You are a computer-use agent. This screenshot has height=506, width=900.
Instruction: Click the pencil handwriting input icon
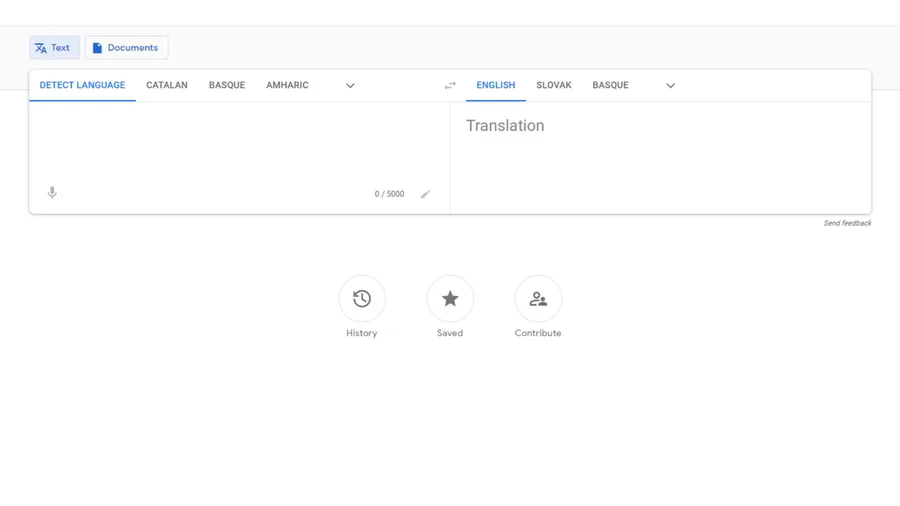coord(425,194)
